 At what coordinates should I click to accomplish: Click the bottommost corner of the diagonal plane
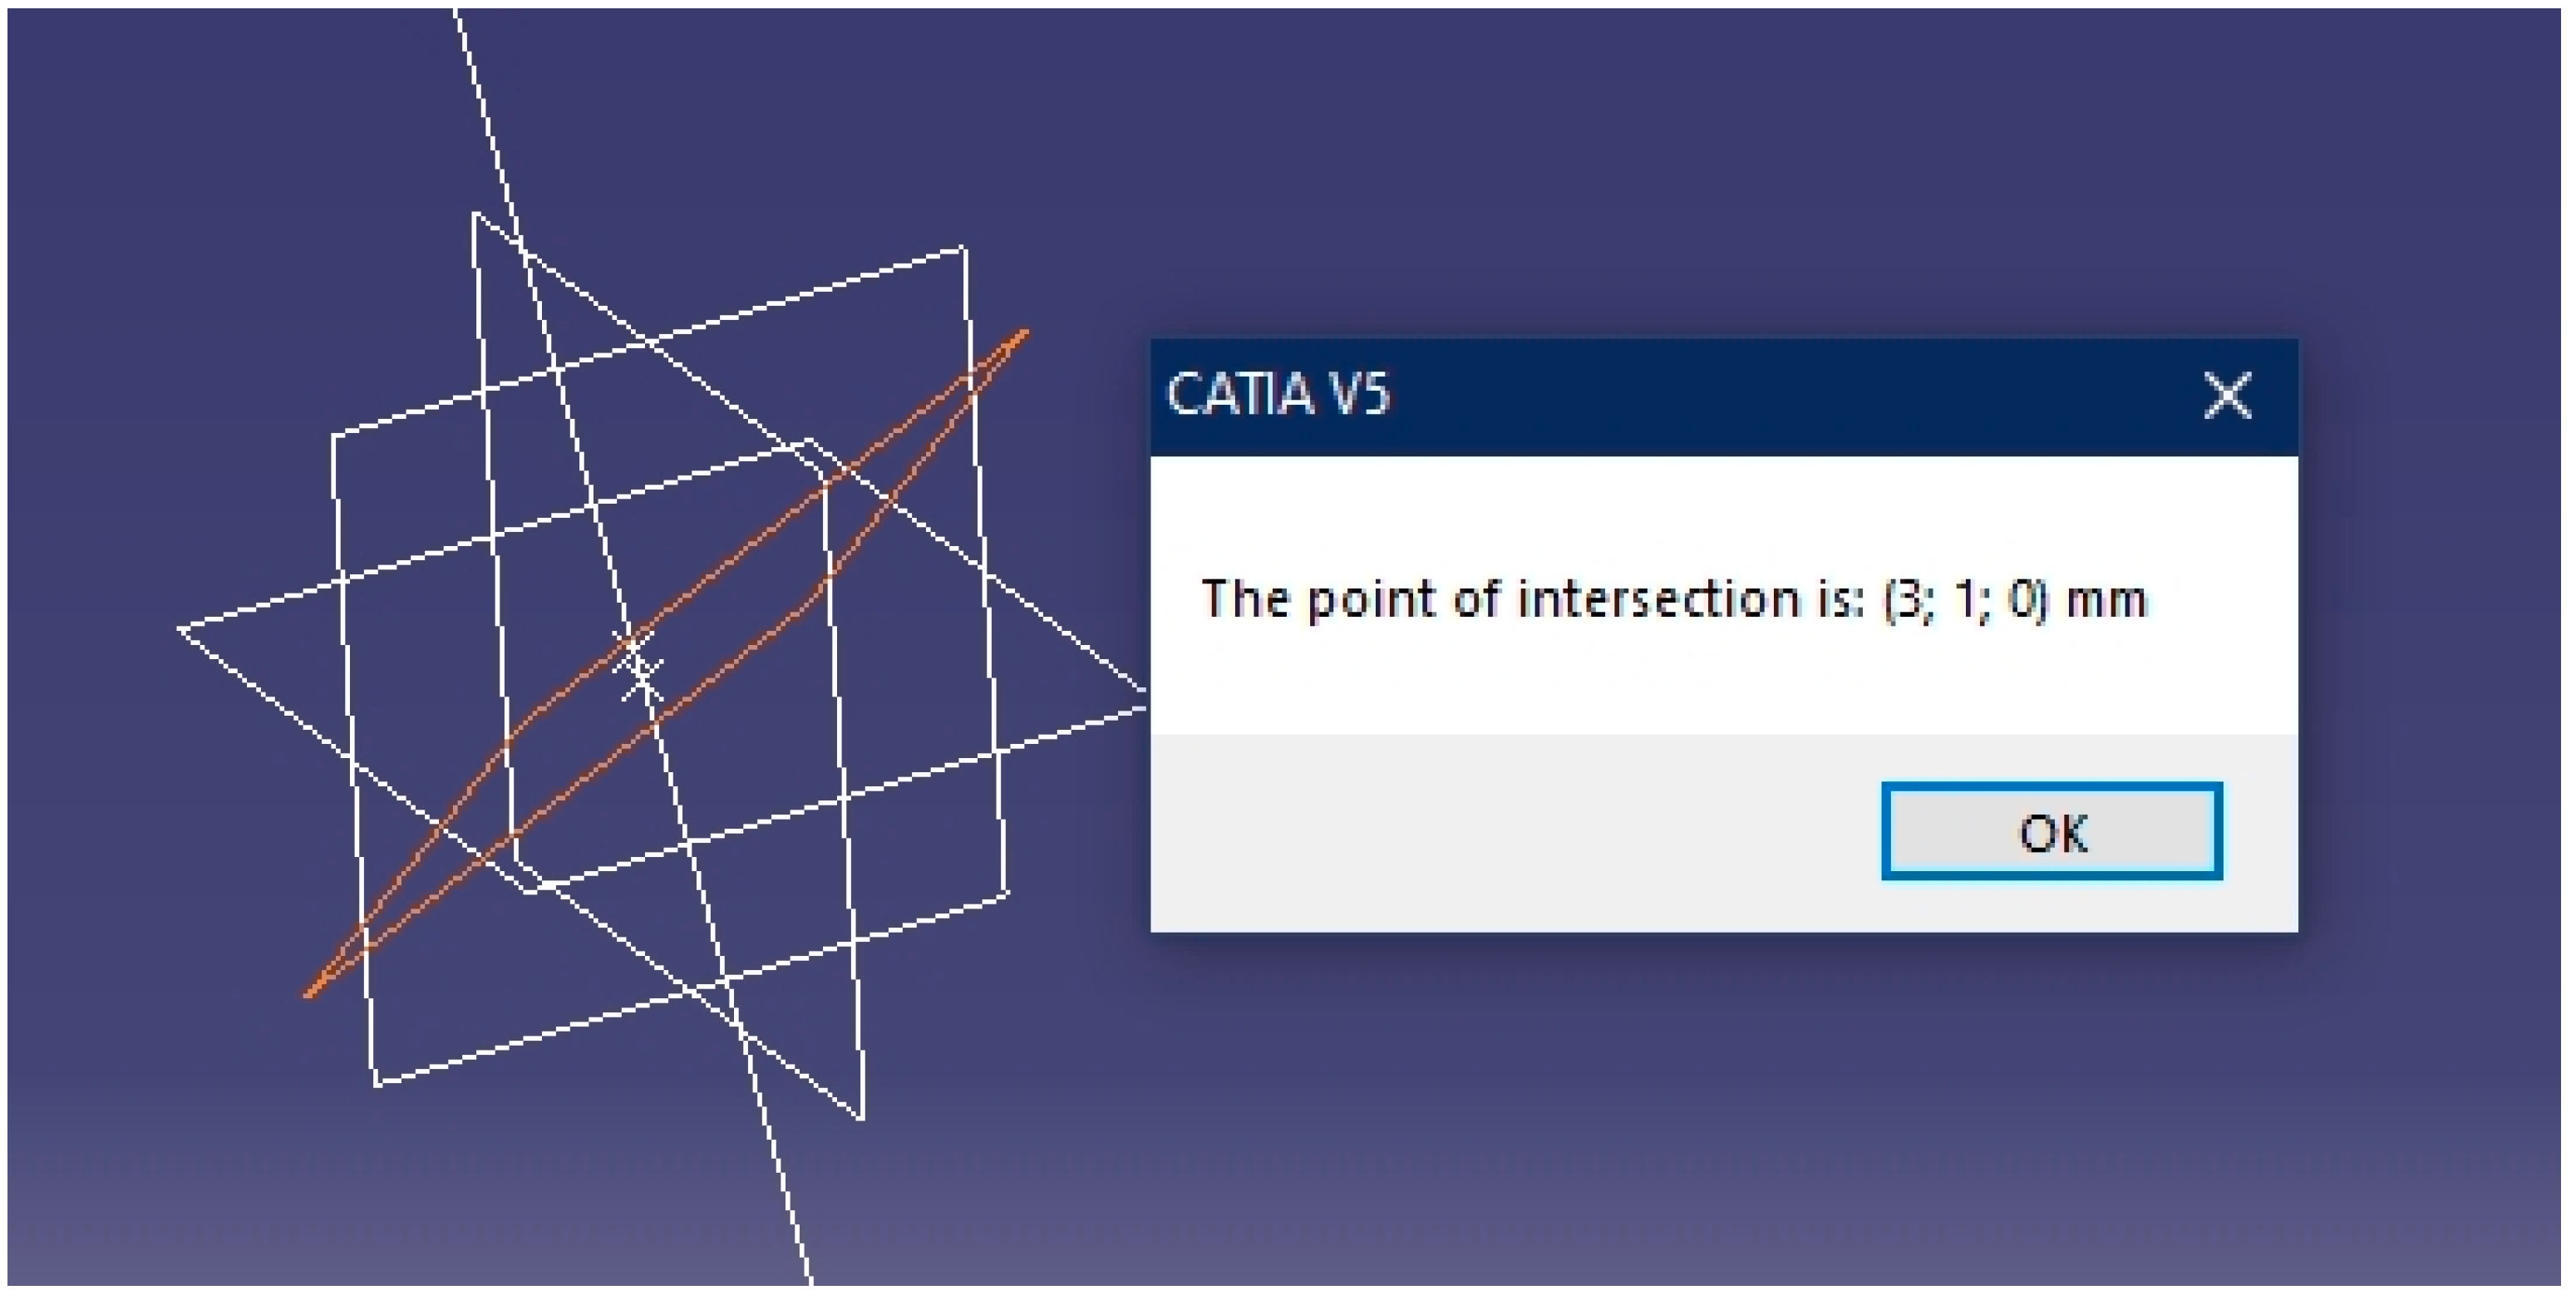(x=861, y=1118)
